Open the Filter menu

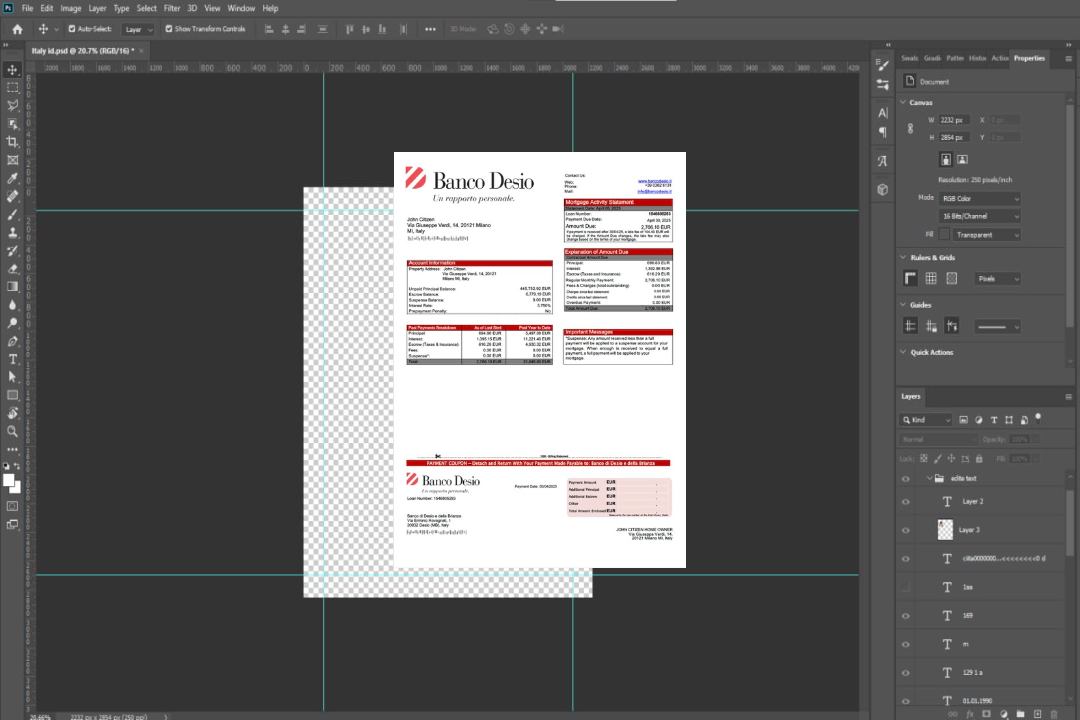172,8
